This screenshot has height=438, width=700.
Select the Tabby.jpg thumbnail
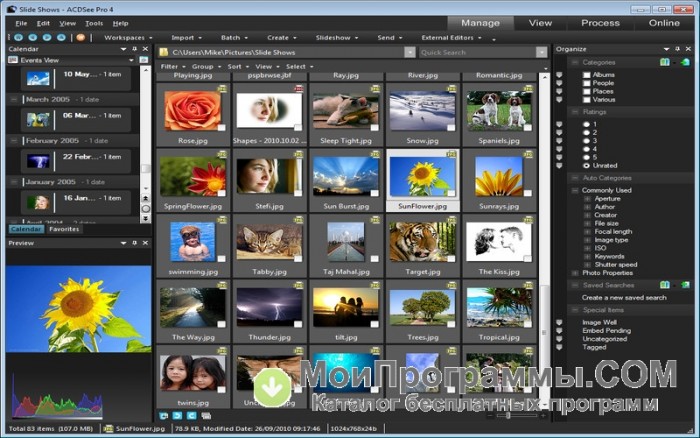point(269,246)
